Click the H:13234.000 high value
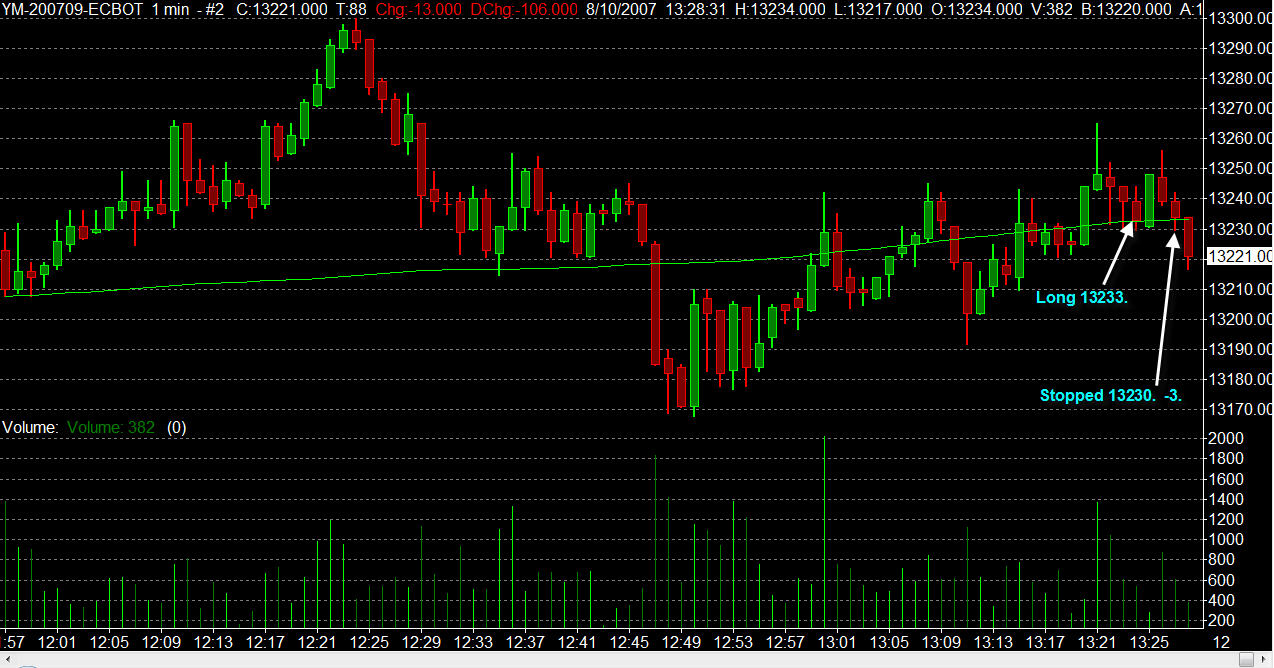Image resolution: width=1274 pixels, height=668 pixels. (x=780, y=9)
